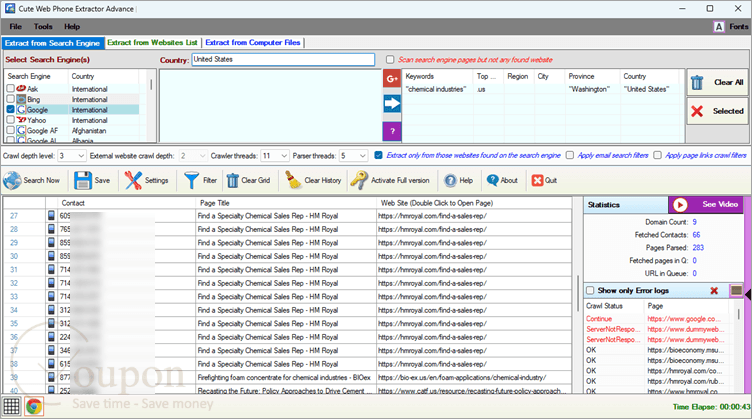
Task: Click the Clear All trash bin icon
Action: click(x=697, y=82)
